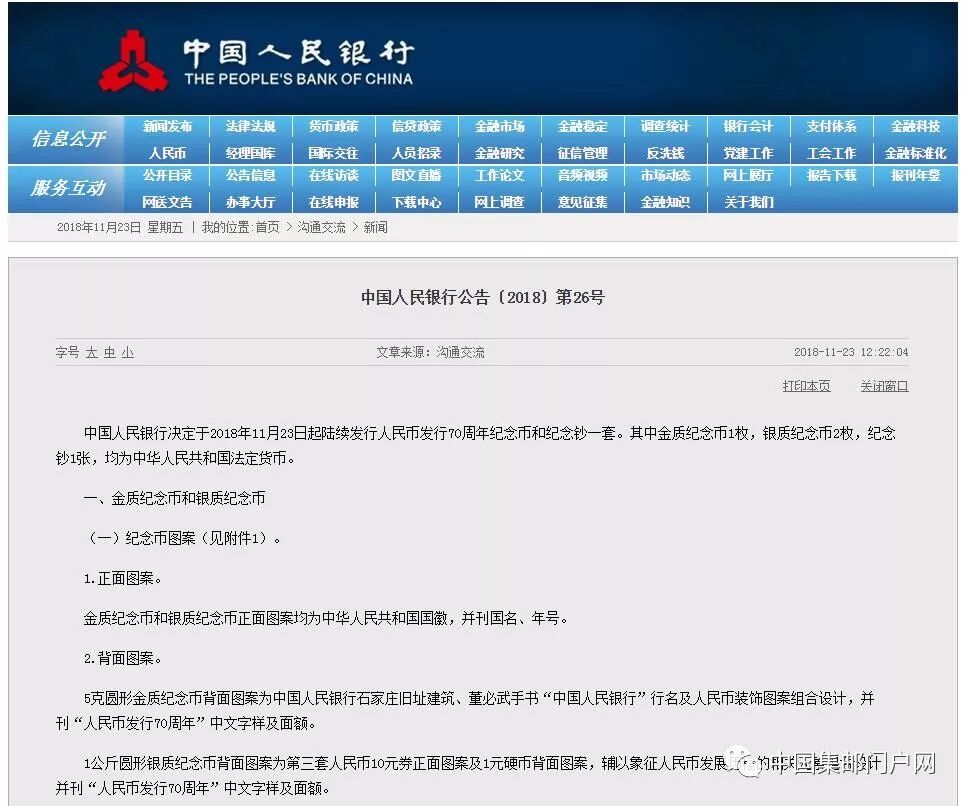Viewport: 968px width, 806px height.
Task: Select 网上调查 navigation item
Action: [499, 202]
